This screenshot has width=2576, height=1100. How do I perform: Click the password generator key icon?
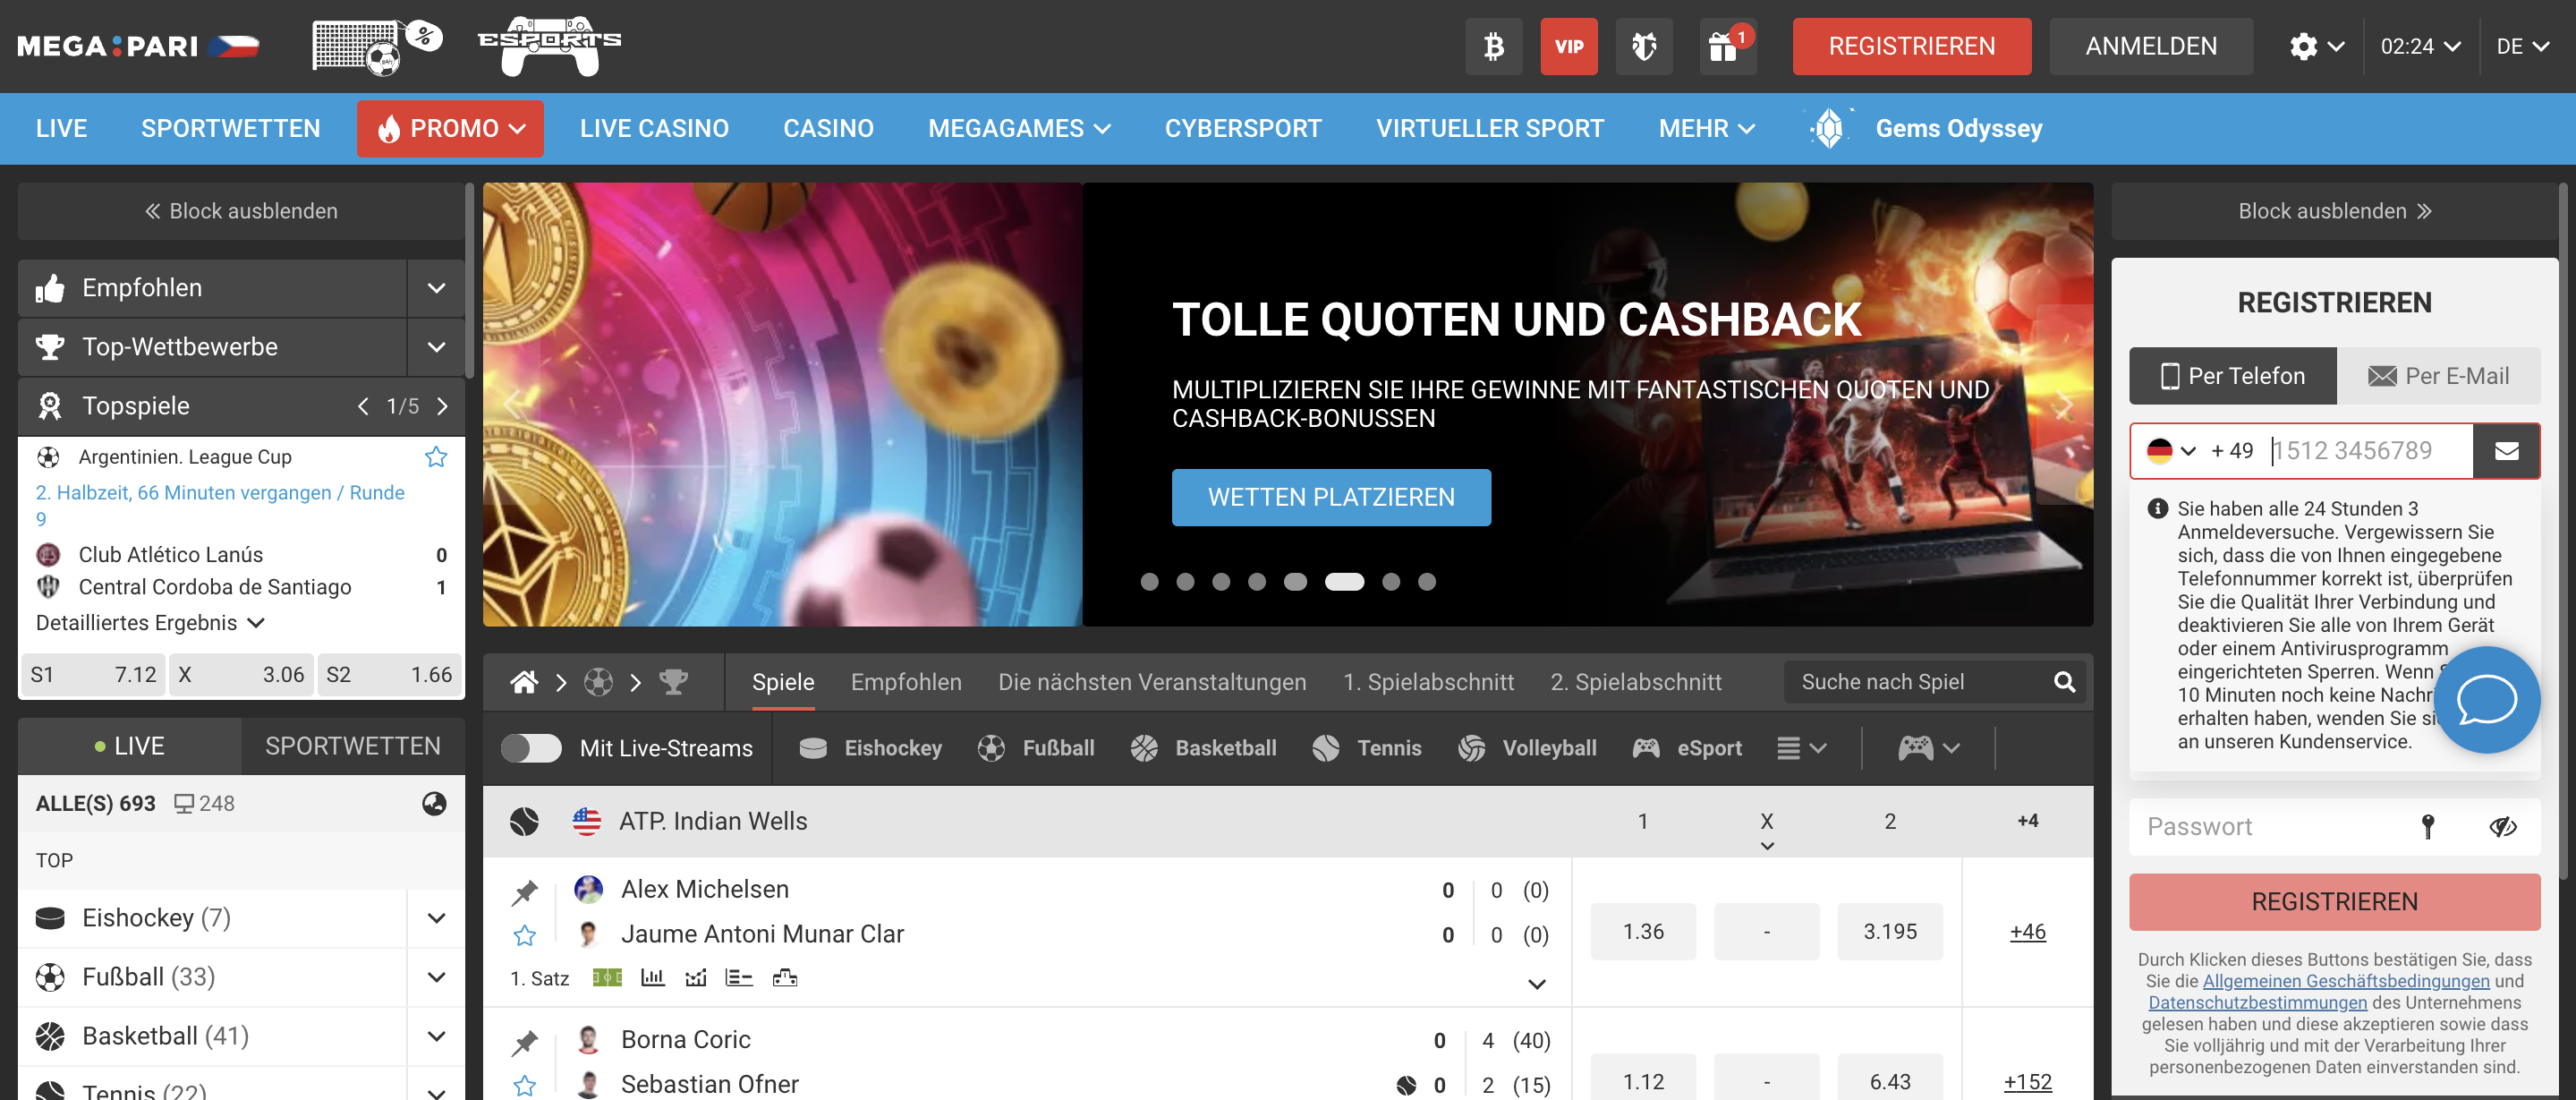coord(2427,826)
